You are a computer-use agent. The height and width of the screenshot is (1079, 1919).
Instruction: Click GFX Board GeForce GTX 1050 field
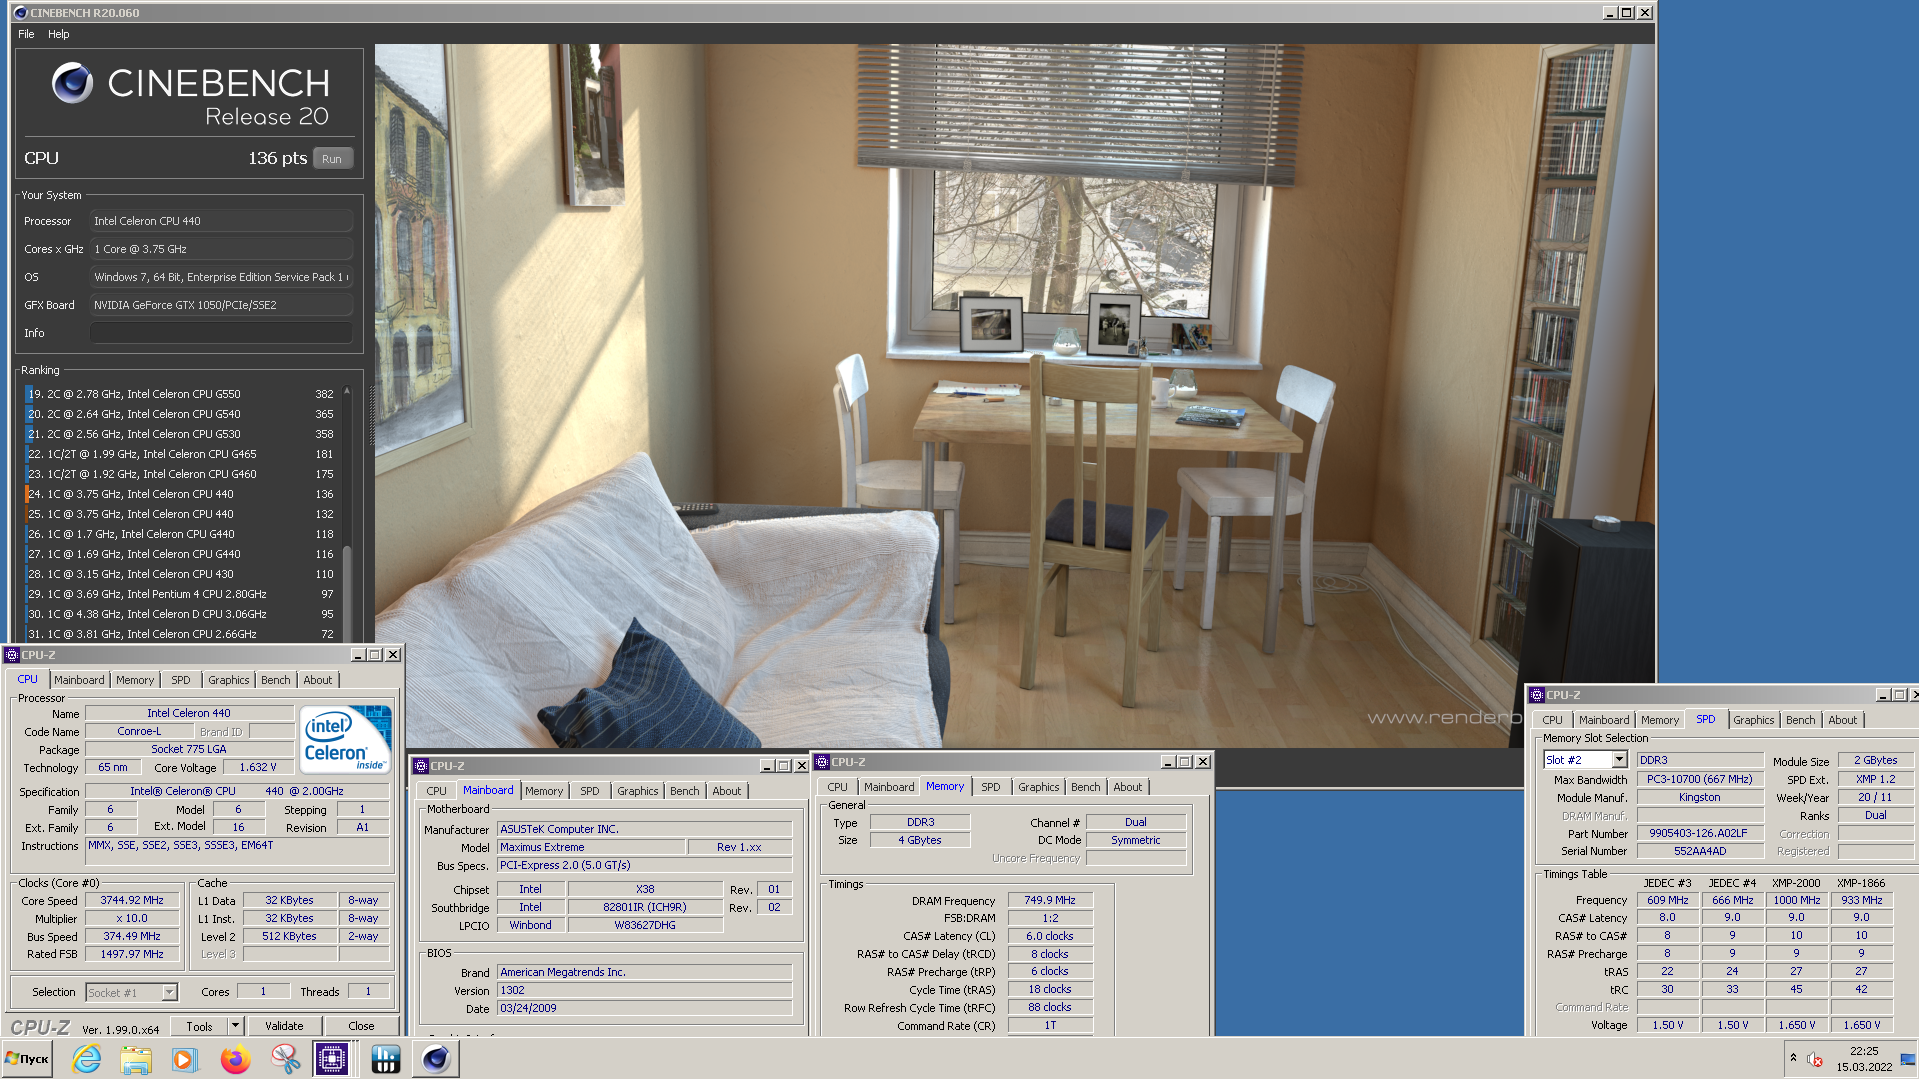tap(221, 305)
